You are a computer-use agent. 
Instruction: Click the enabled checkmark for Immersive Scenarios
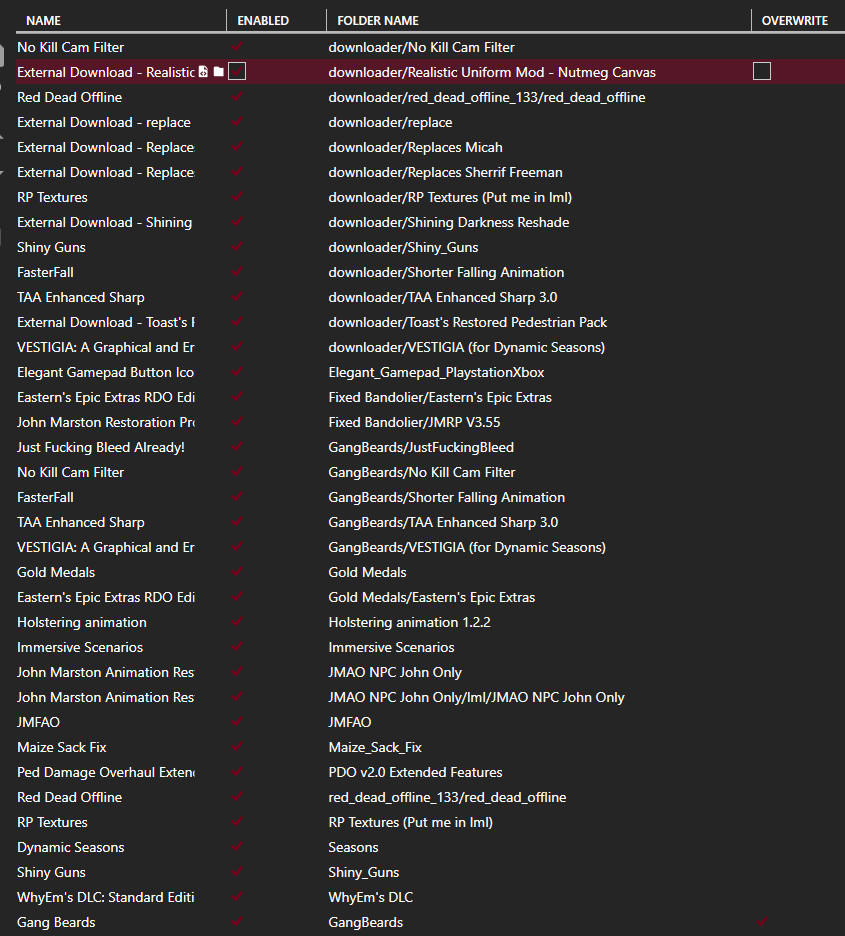click(x=237, y=647)
